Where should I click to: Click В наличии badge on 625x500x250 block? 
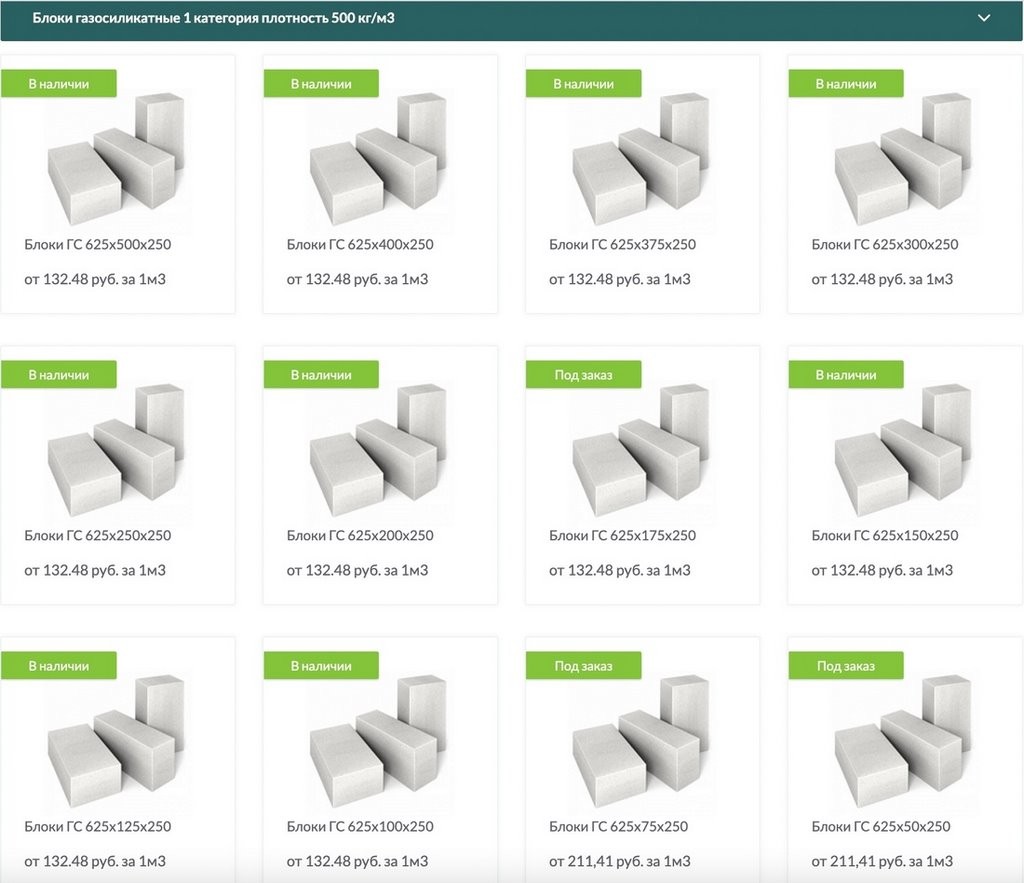point(58,84)
